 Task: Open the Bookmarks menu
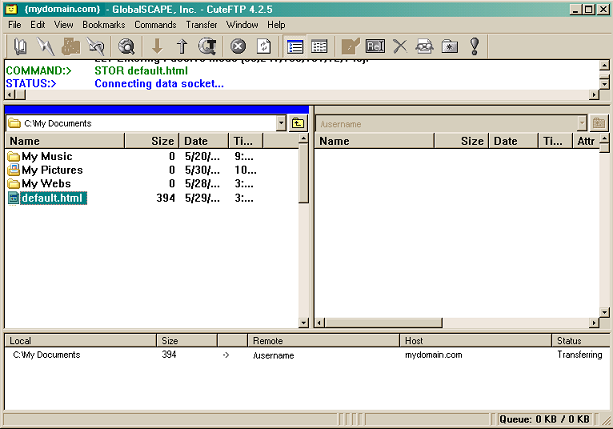tap(104, 24)
